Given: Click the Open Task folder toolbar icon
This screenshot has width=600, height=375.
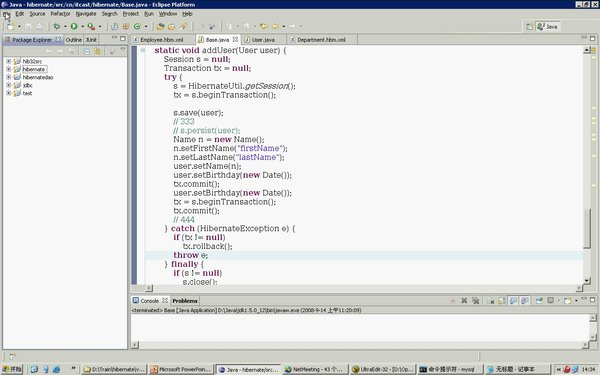Looking at the screenshot, I should tap(171, 26).
